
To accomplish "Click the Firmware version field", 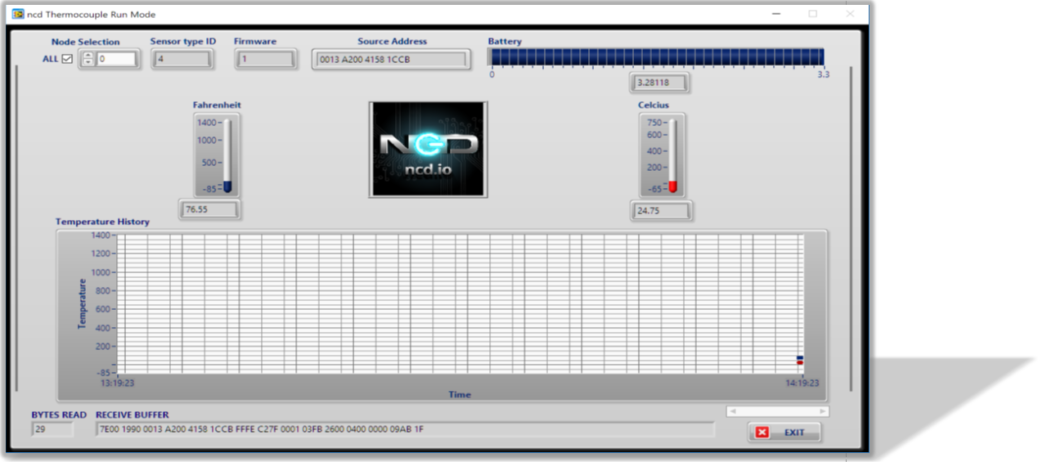I will pyautogui.click(x=266, y=60).
